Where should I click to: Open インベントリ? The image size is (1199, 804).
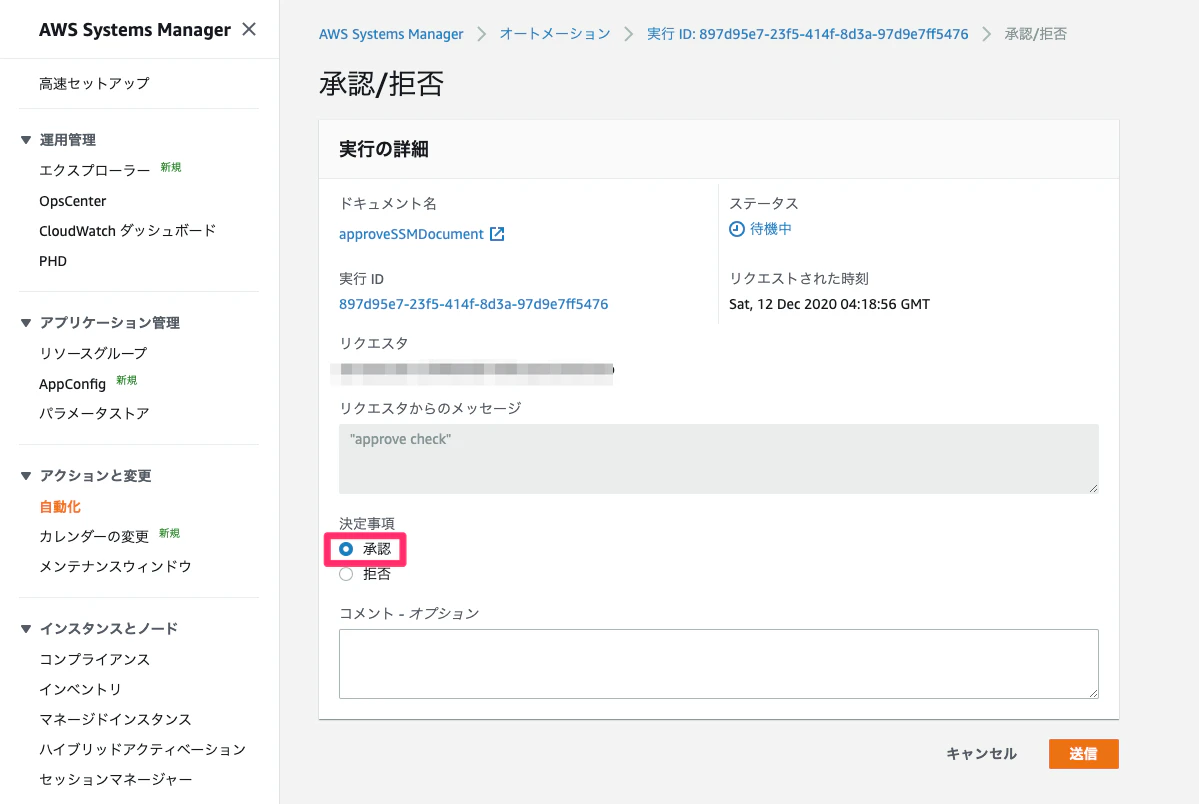[x=80, y=690]
